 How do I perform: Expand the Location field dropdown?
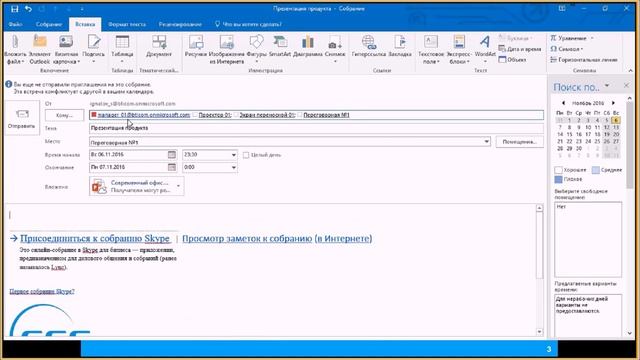pyautogui.click(x=486, y=142)
